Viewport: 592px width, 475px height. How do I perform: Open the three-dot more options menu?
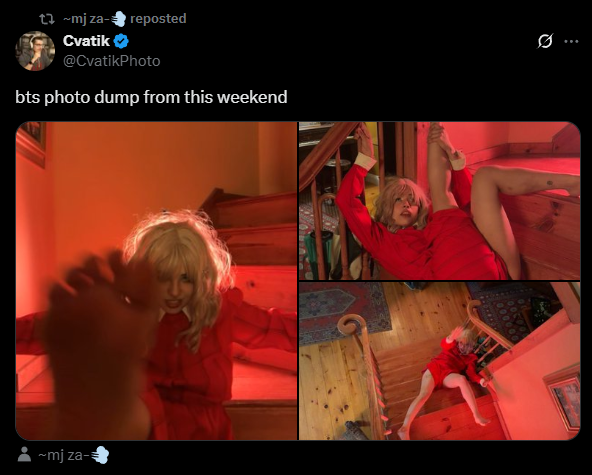point(571,41)
